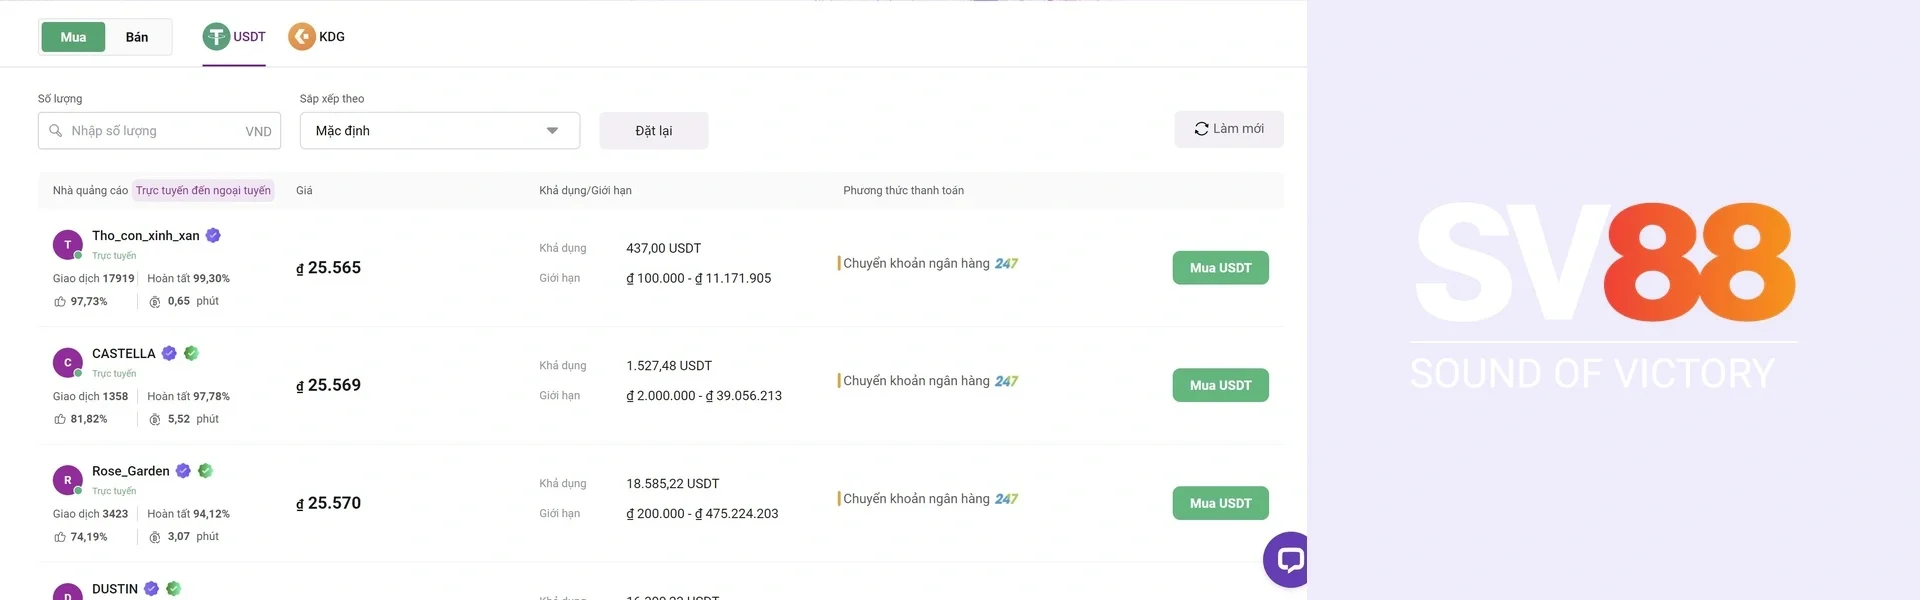The width and height of the screenshot is (1920, 600).
Task: Click Tho_con_xinh_xan's purple avatar
Action: click(x=67, y=244)
